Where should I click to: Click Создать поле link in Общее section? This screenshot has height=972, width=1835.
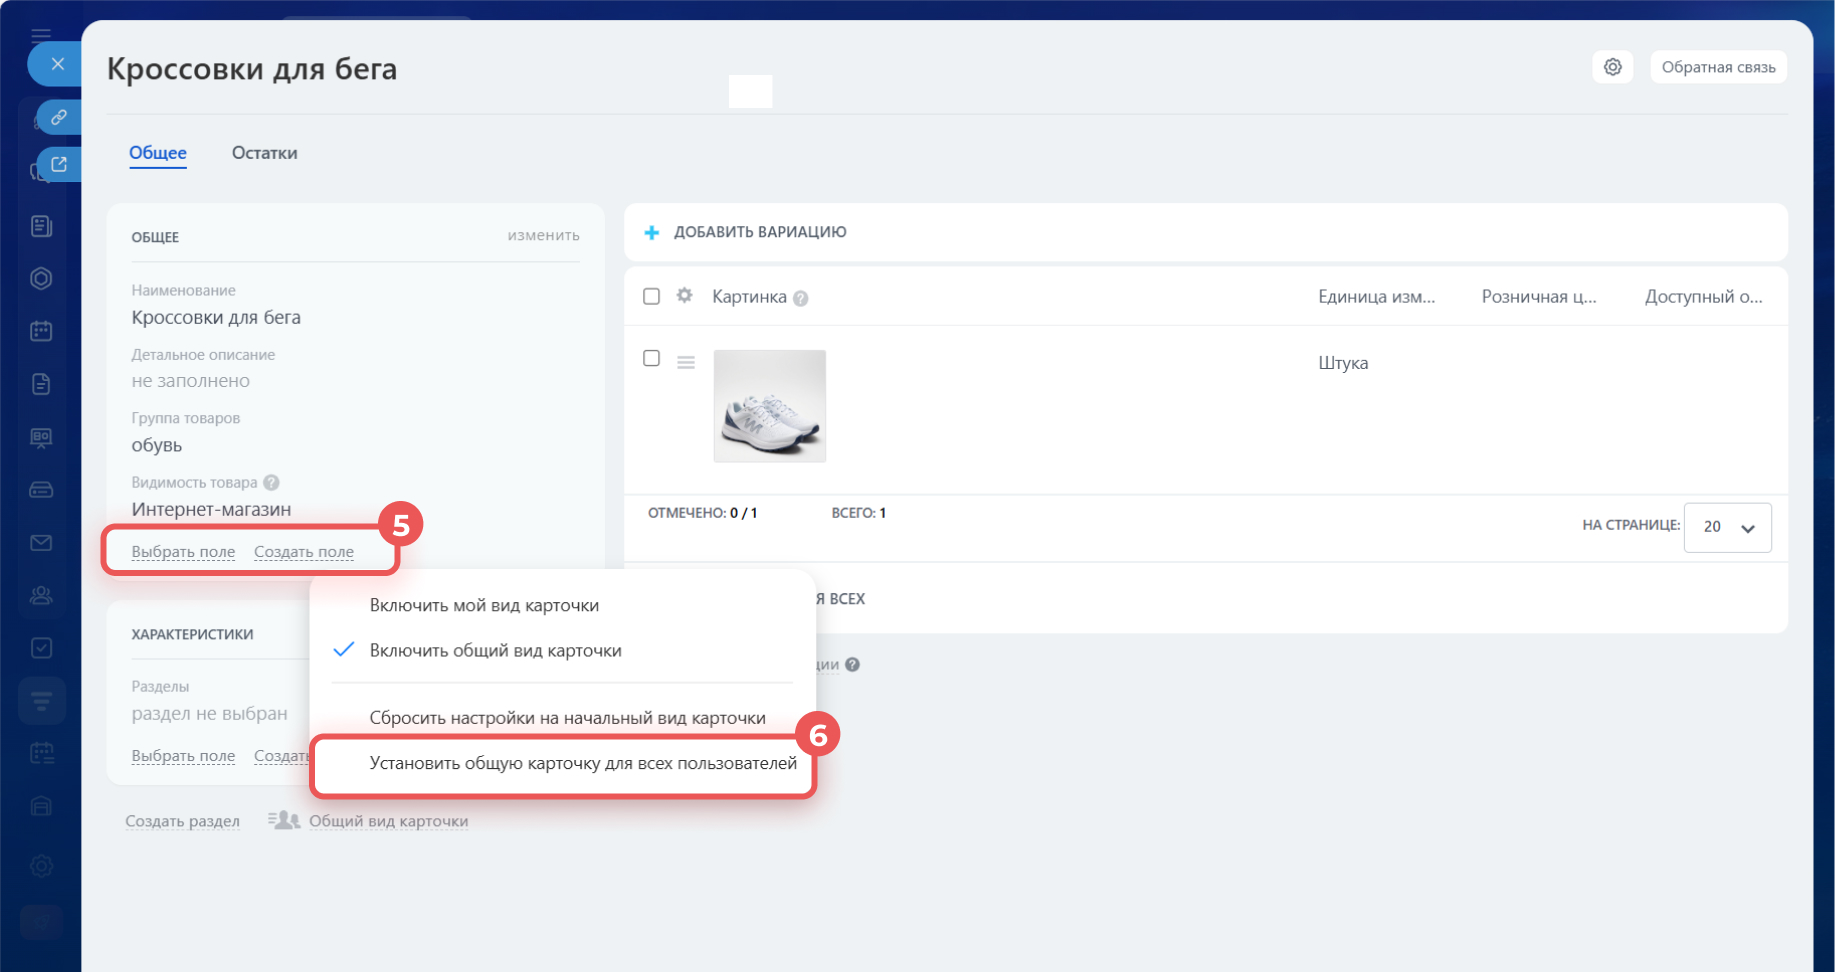pyautogui.click(x=303, y=552)
